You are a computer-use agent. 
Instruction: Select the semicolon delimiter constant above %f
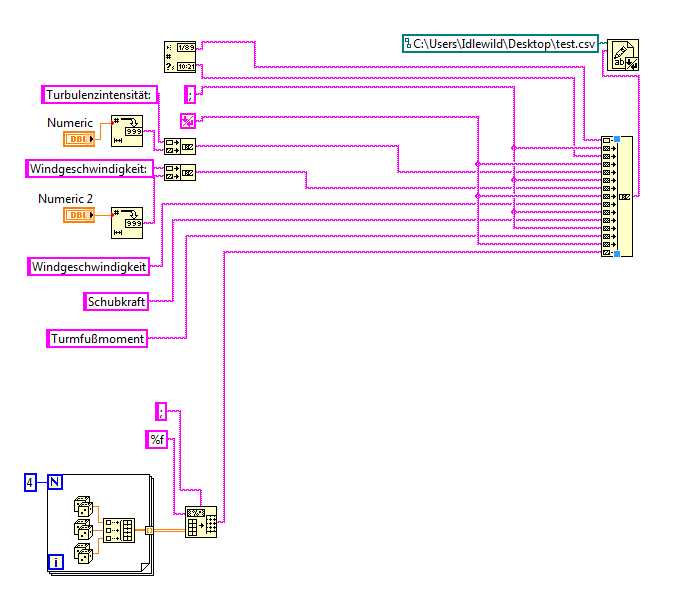(161, 411)
